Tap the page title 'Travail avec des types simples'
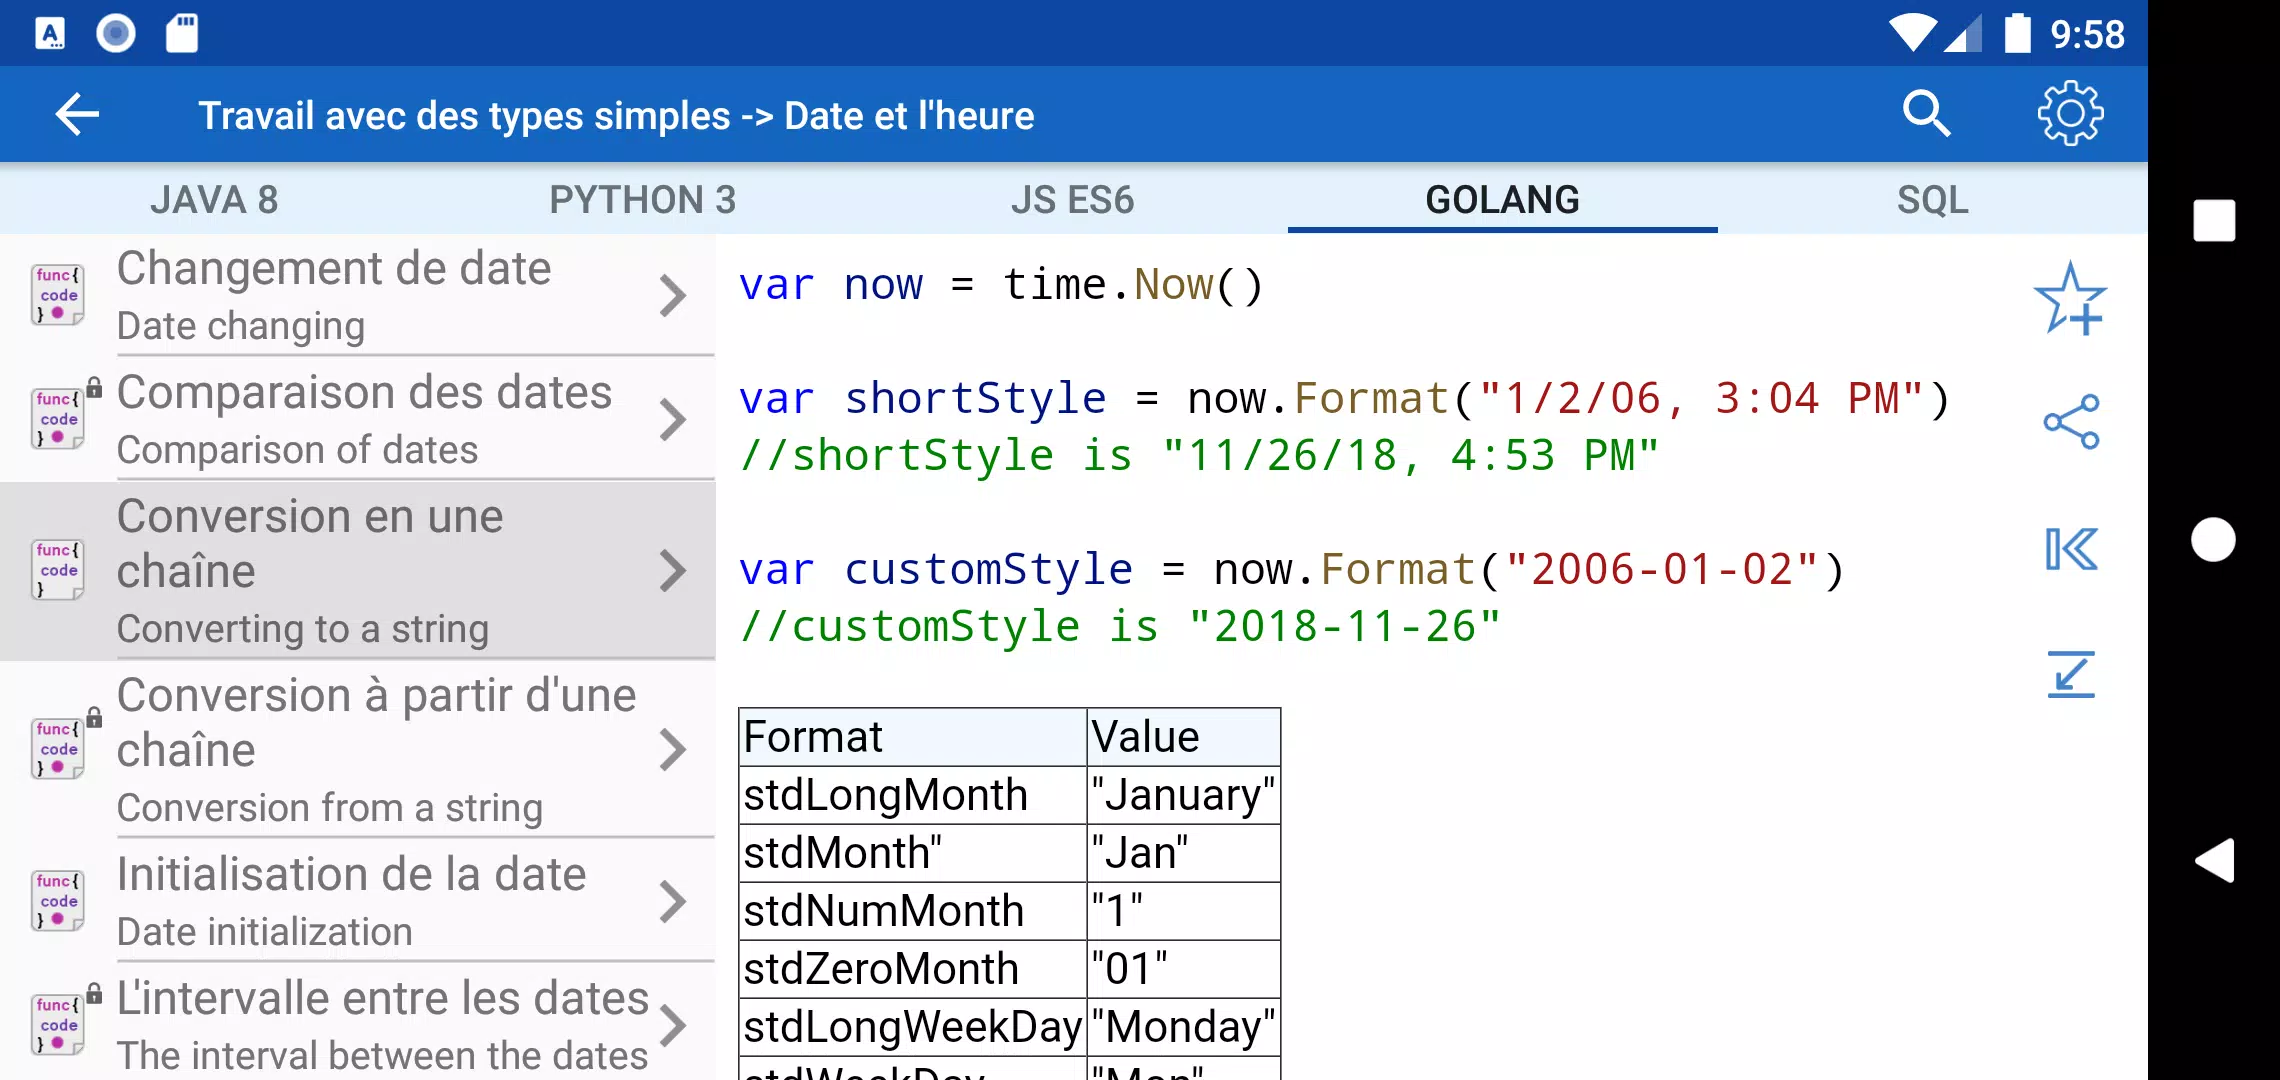The image size is (2280, 1080). [x=464, y=116]
